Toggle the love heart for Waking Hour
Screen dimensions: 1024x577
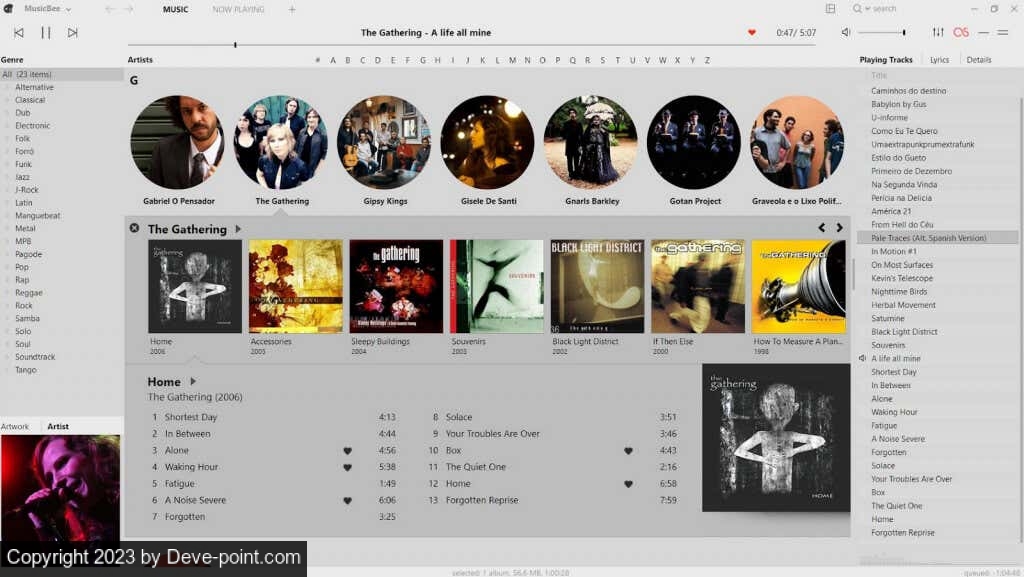[348, 467]
